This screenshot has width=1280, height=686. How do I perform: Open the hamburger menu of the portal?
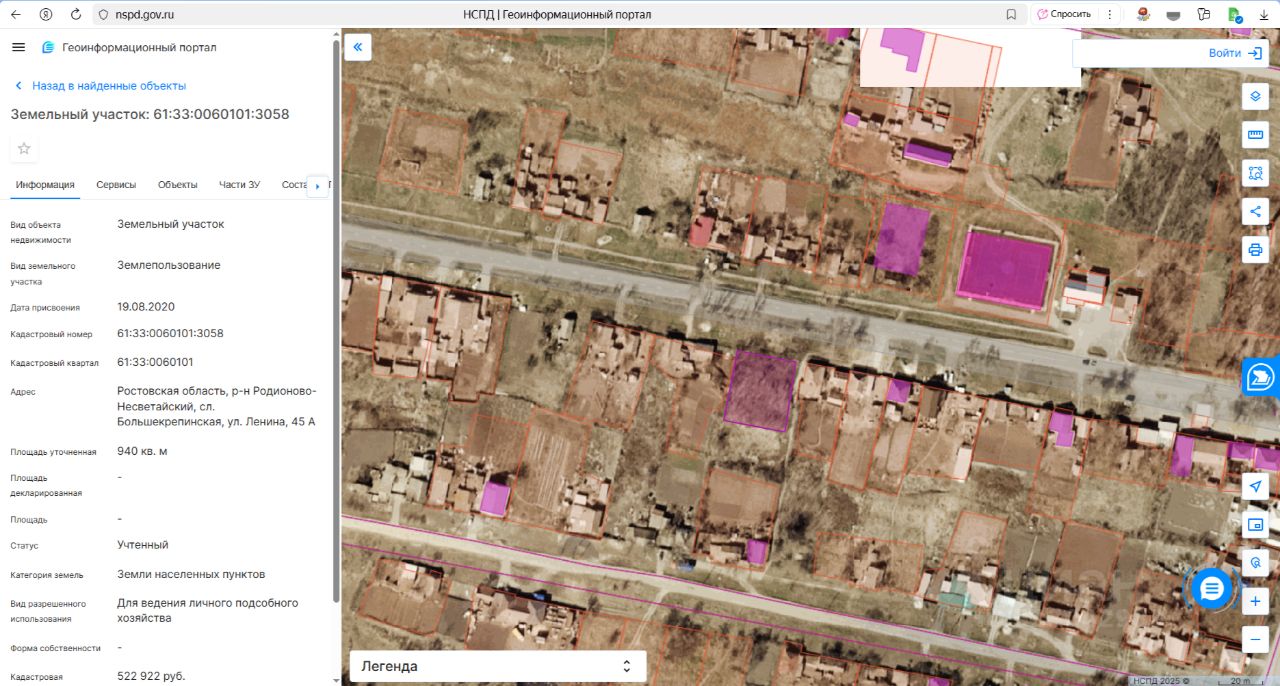18,47
